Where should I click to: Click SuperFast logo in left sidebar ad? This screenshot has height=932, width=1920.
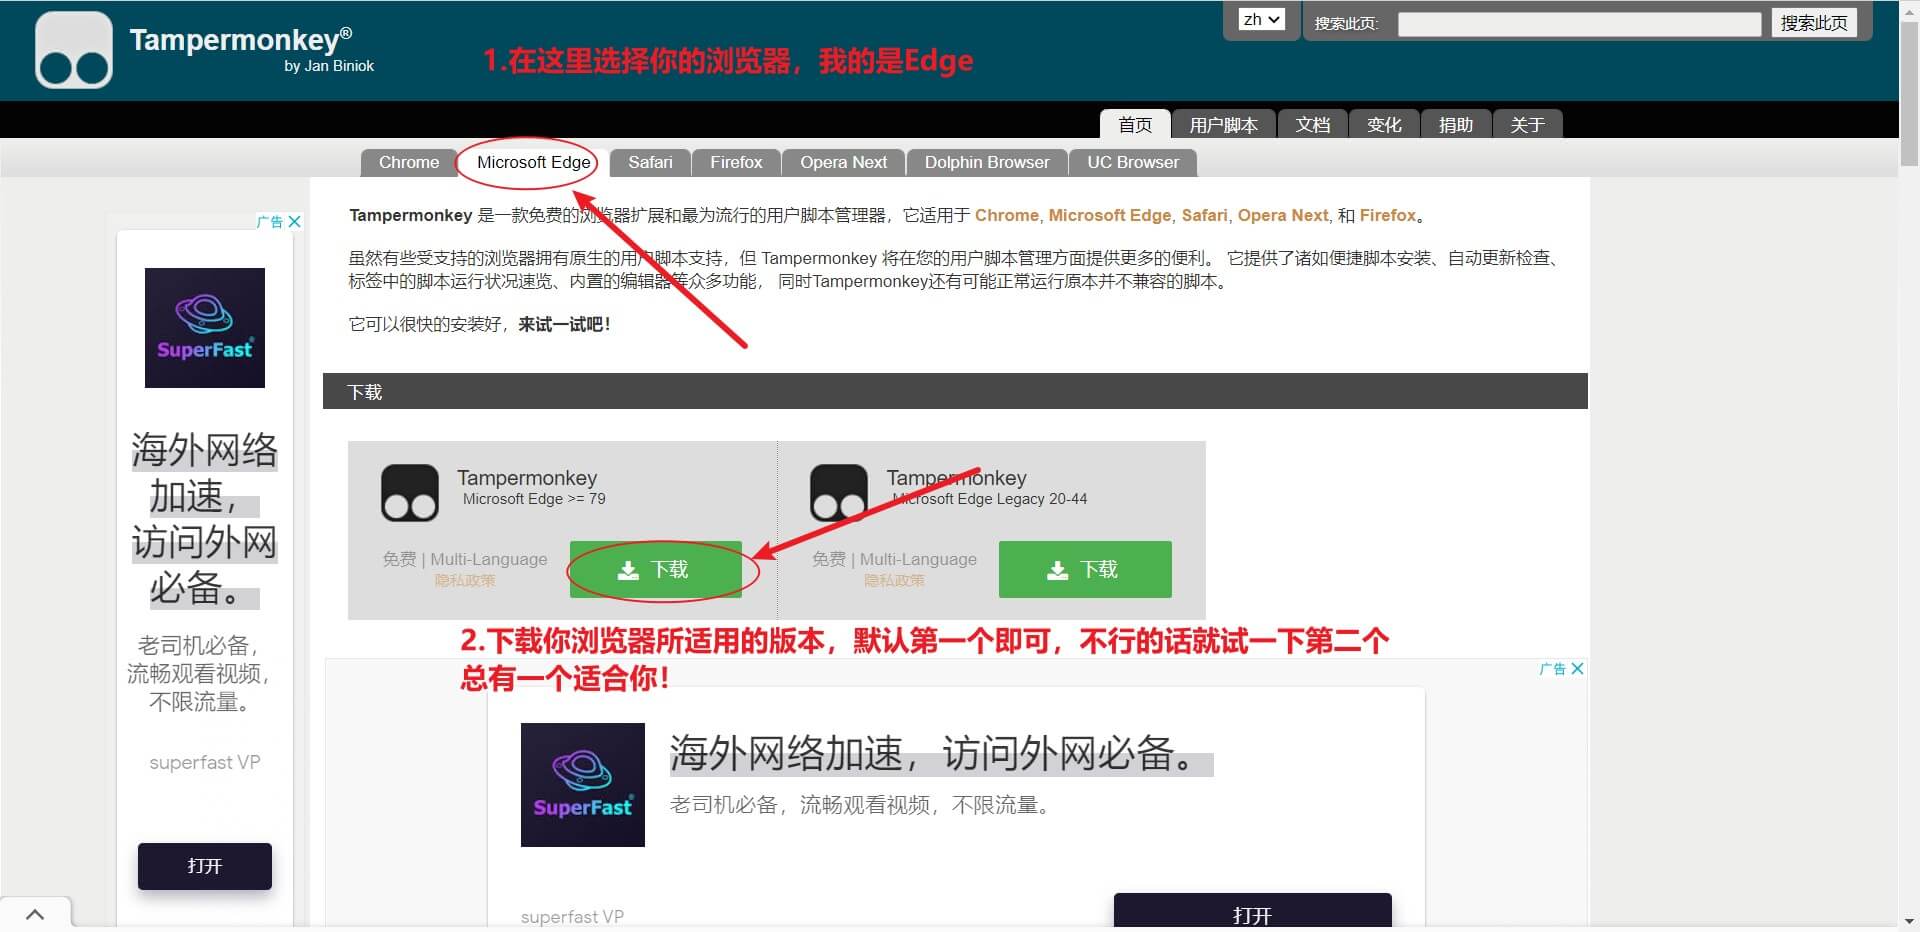click(x=205, y=328)
